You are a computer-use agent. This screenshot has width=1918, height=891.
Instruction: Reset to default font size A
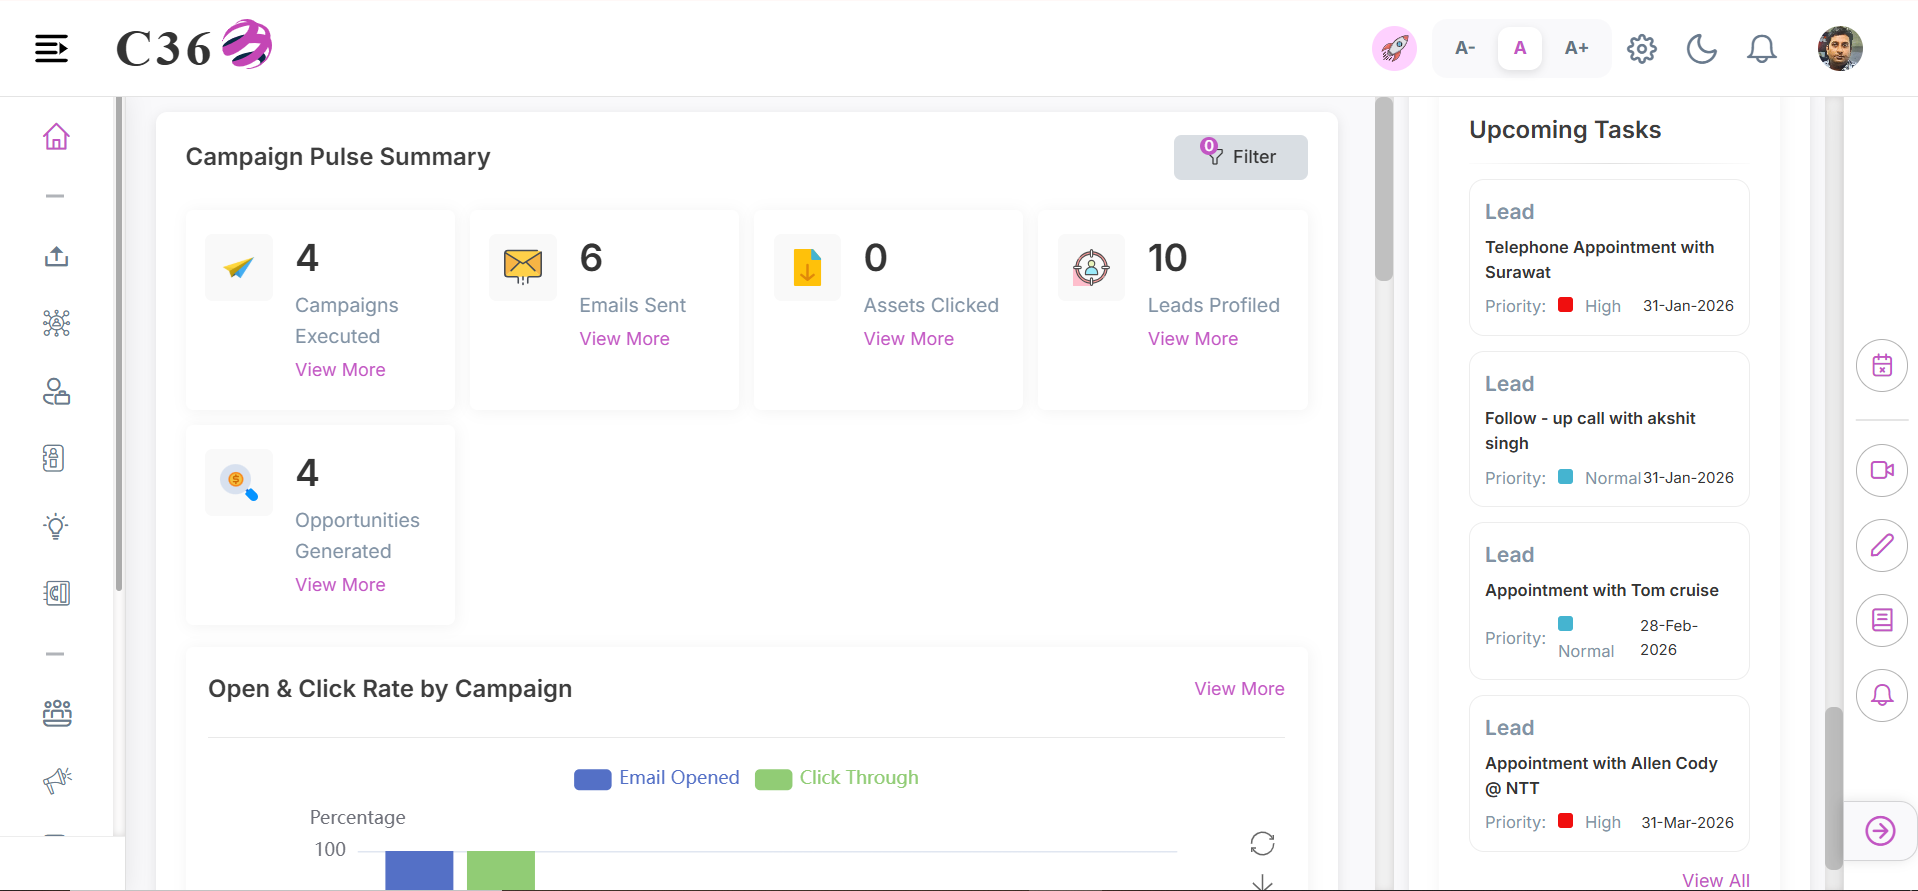click(x=1520, y=48)
